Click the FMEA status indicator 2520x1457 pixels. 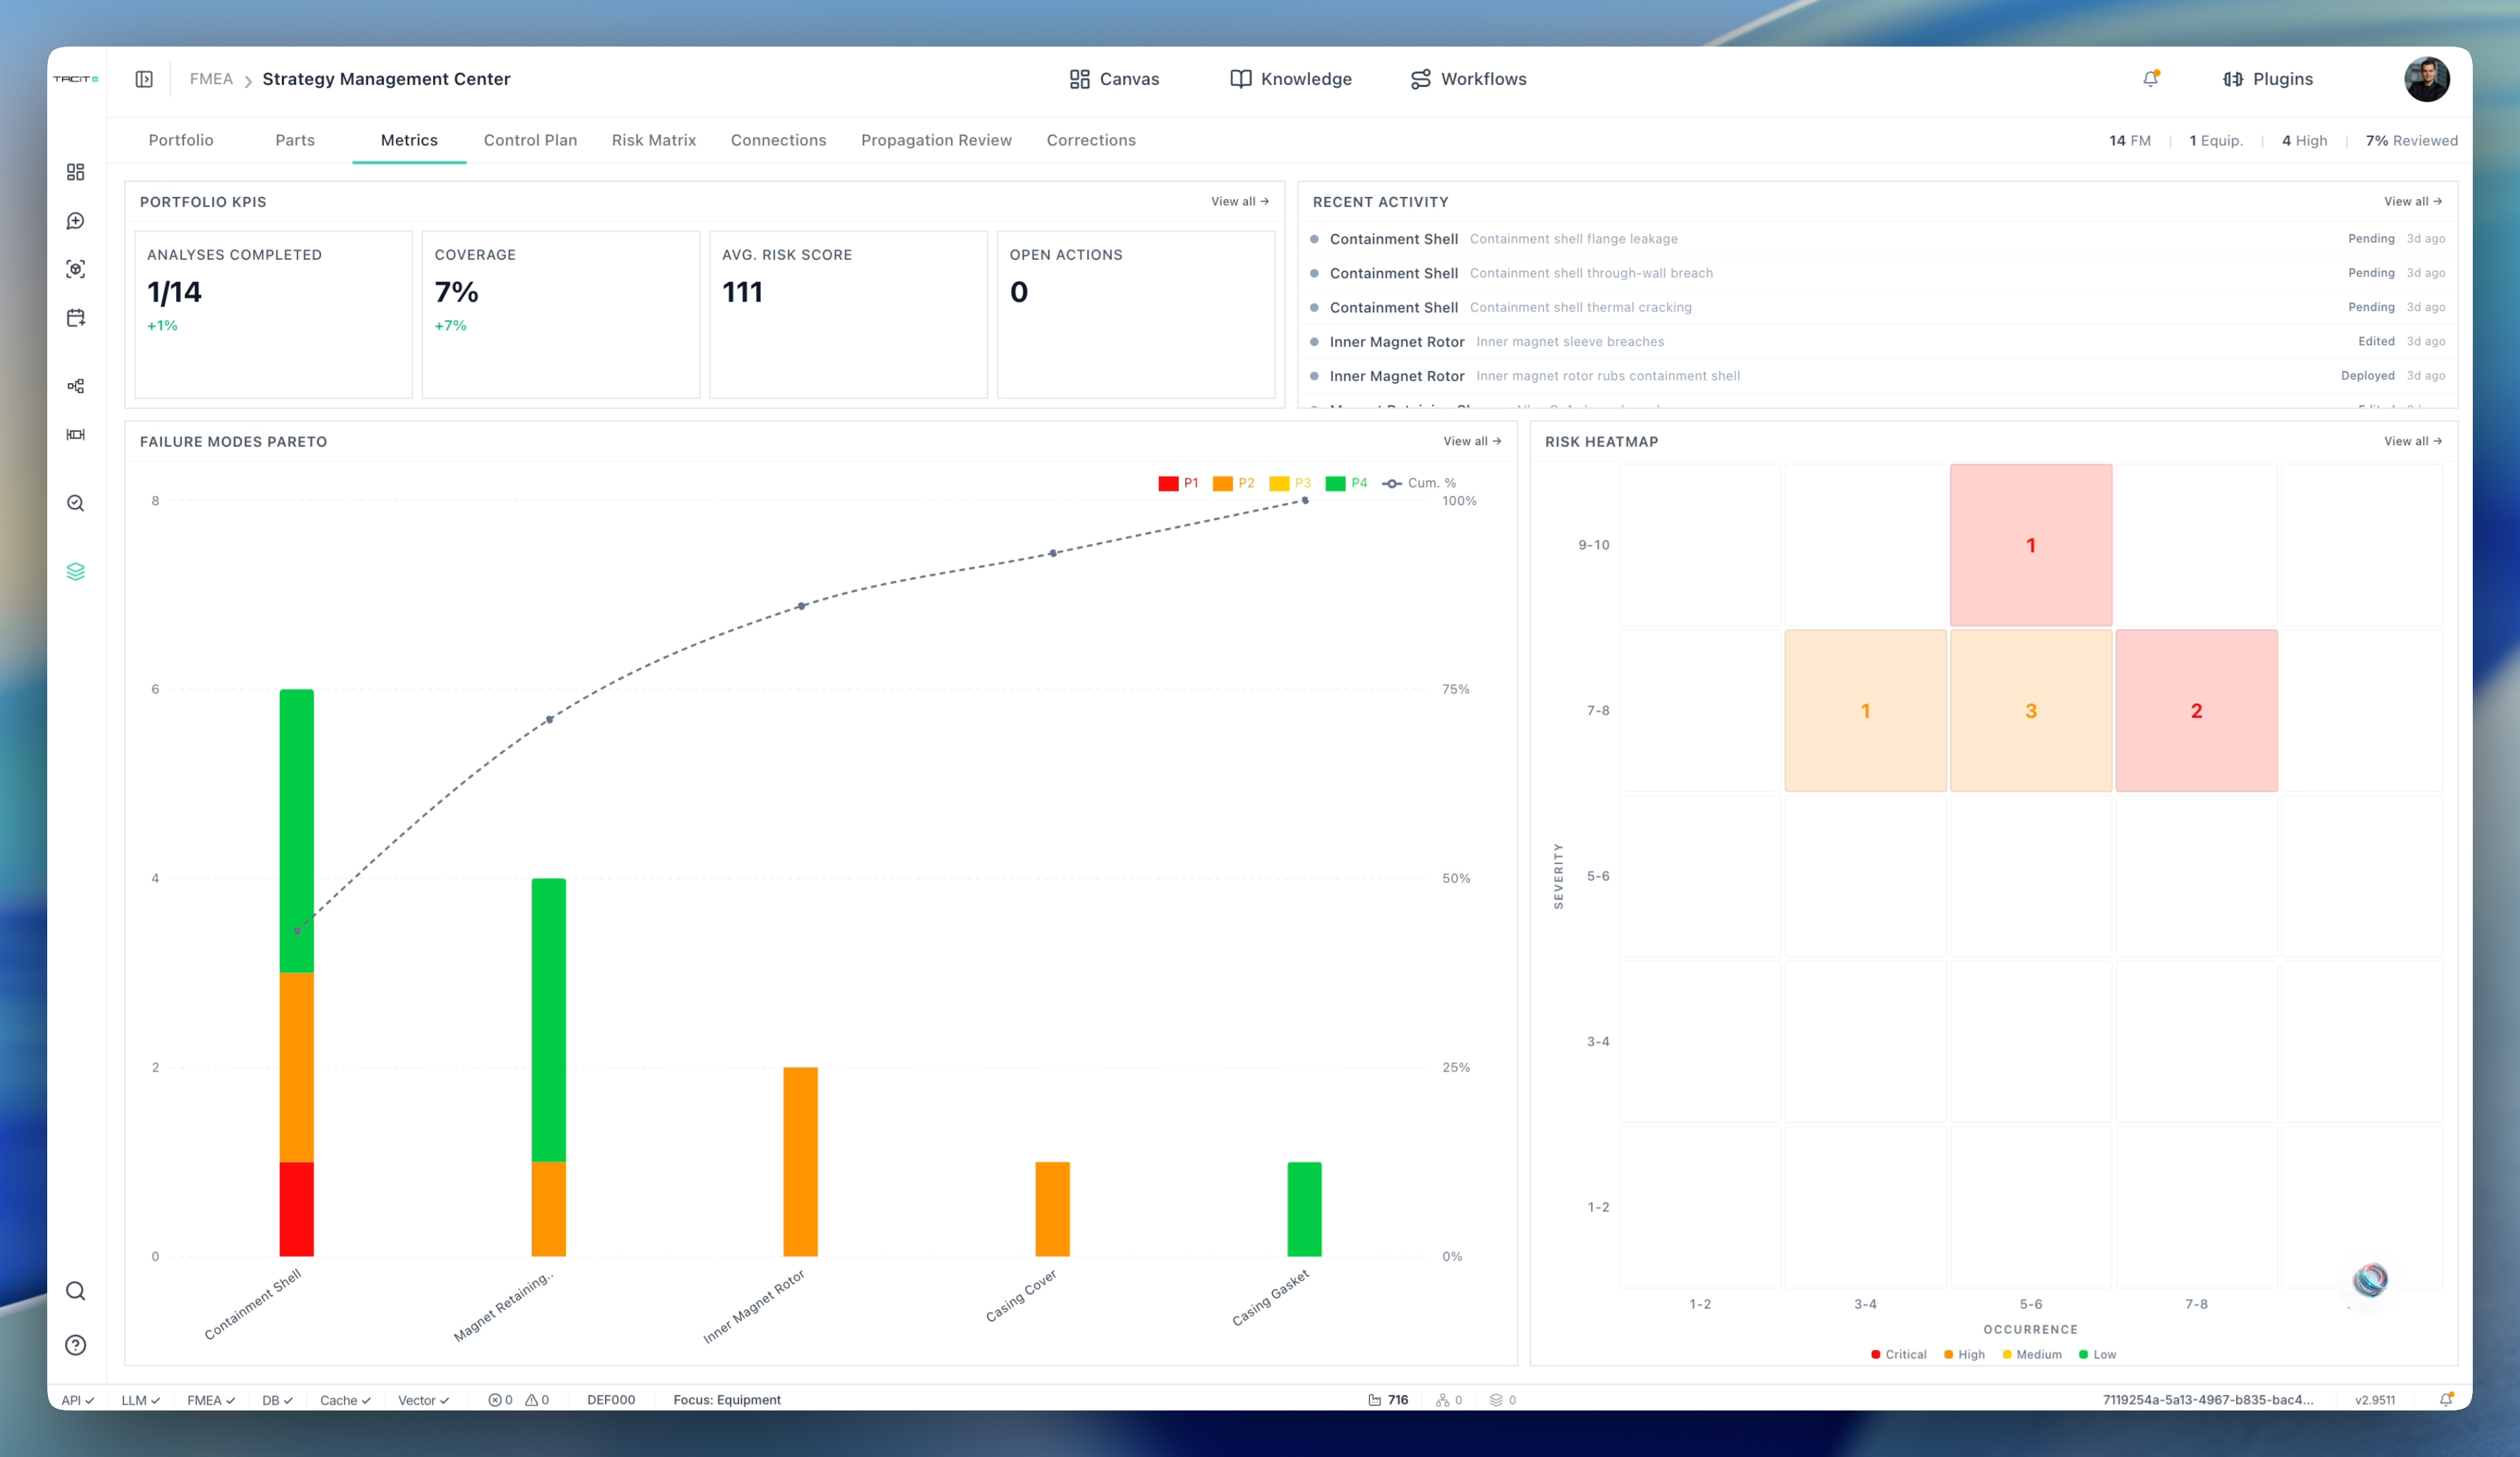pyautogui.click(x=210, y=1400)
